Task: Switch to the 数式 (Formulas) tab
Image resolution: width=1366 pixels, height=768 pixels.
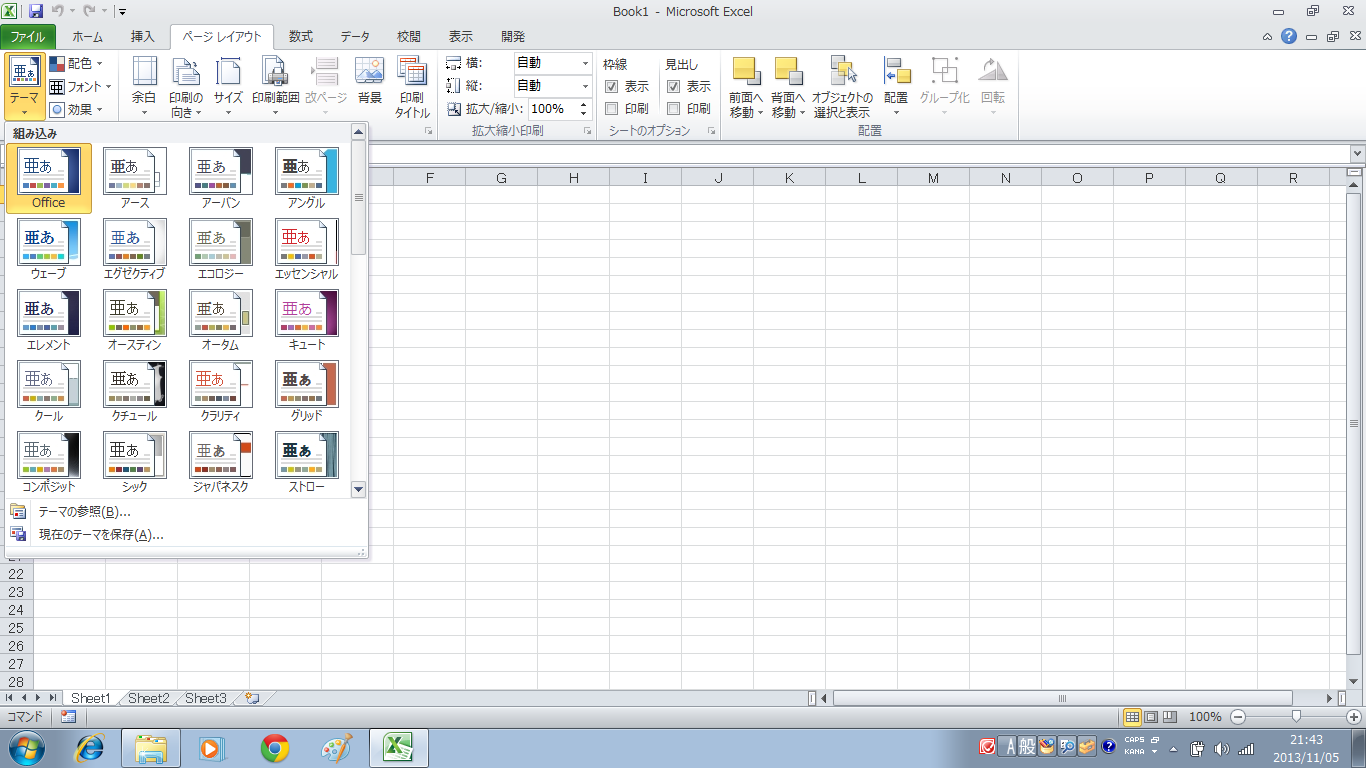Action: tap(300, 37)
